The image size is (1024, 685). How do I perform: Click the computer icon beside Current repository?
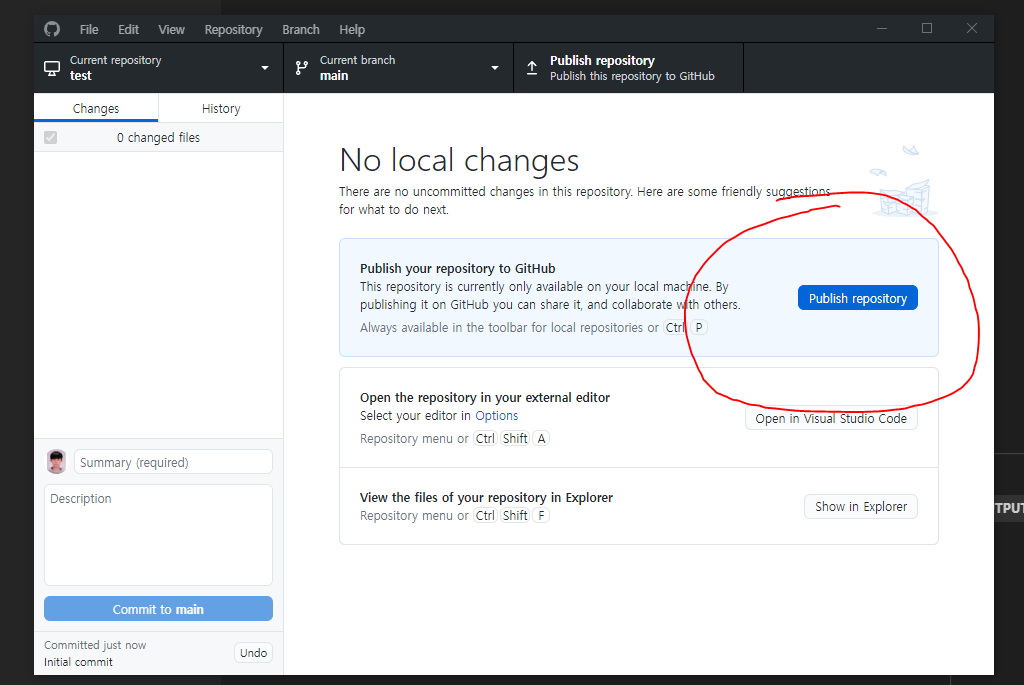click(52, 68)
